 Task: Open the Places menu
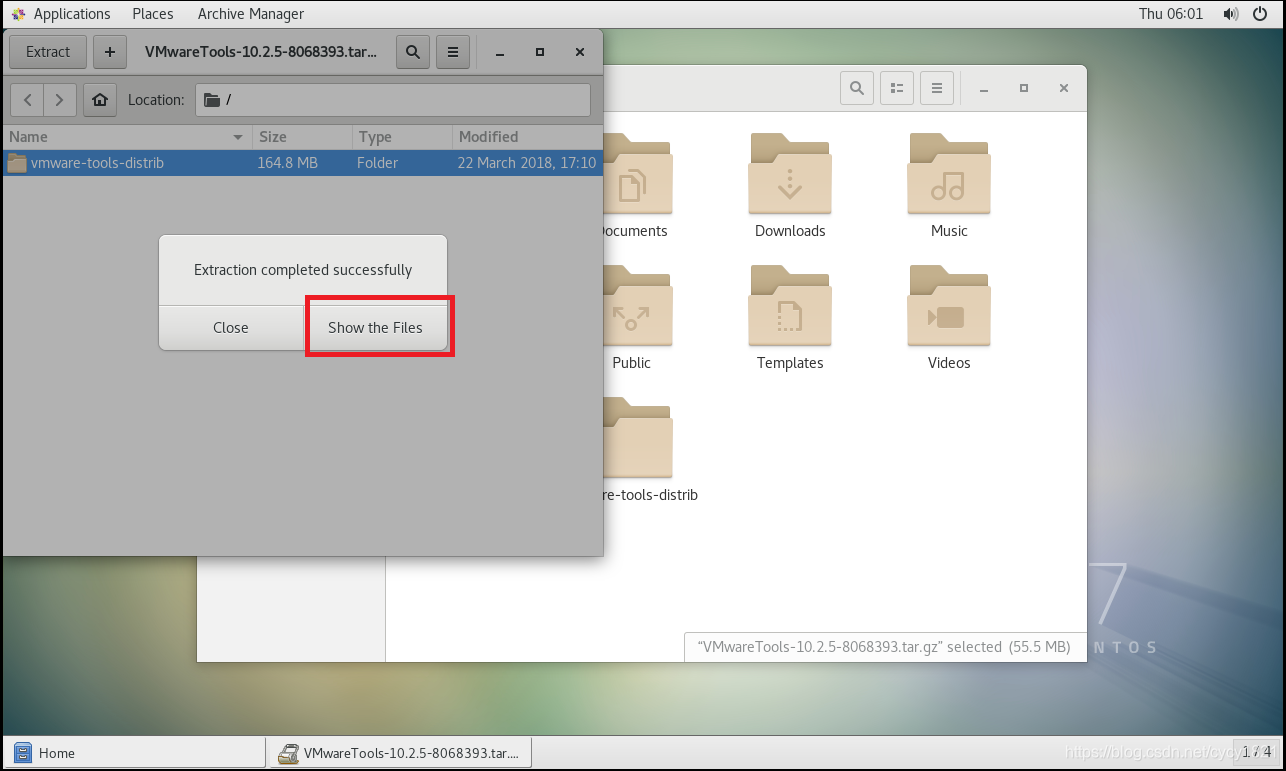153,14
